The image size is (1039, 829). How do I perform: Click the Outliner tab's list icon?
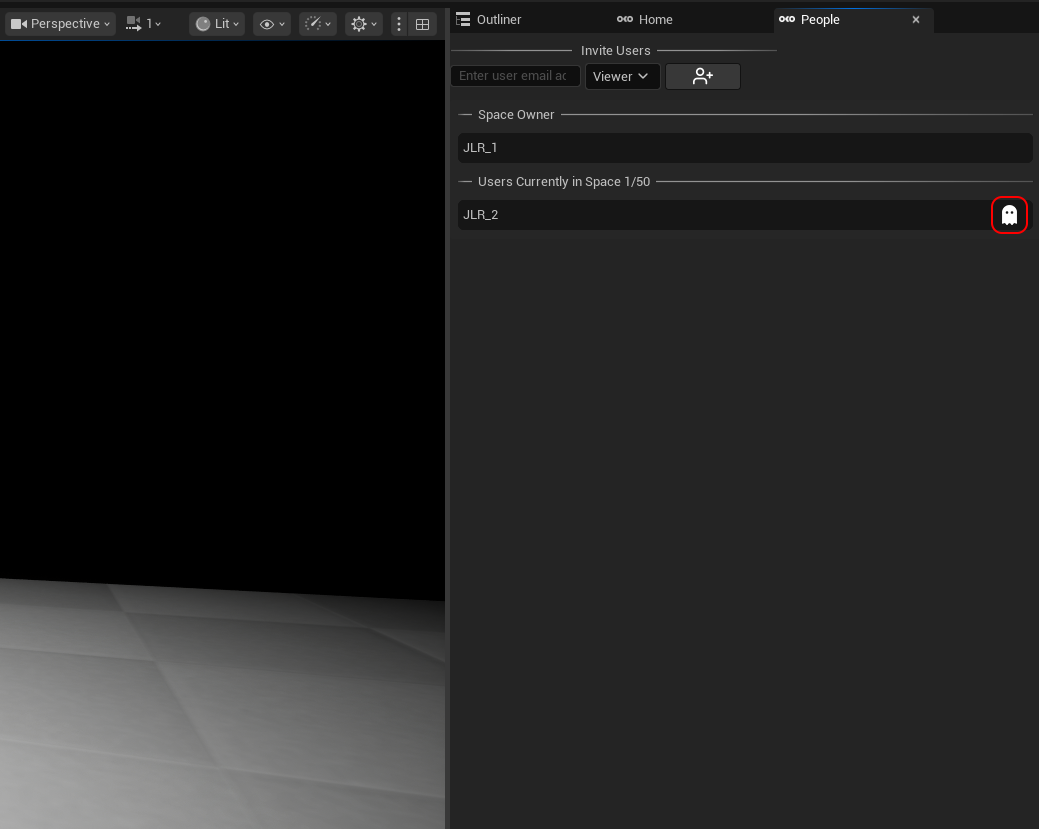click(x=463, y=19)
